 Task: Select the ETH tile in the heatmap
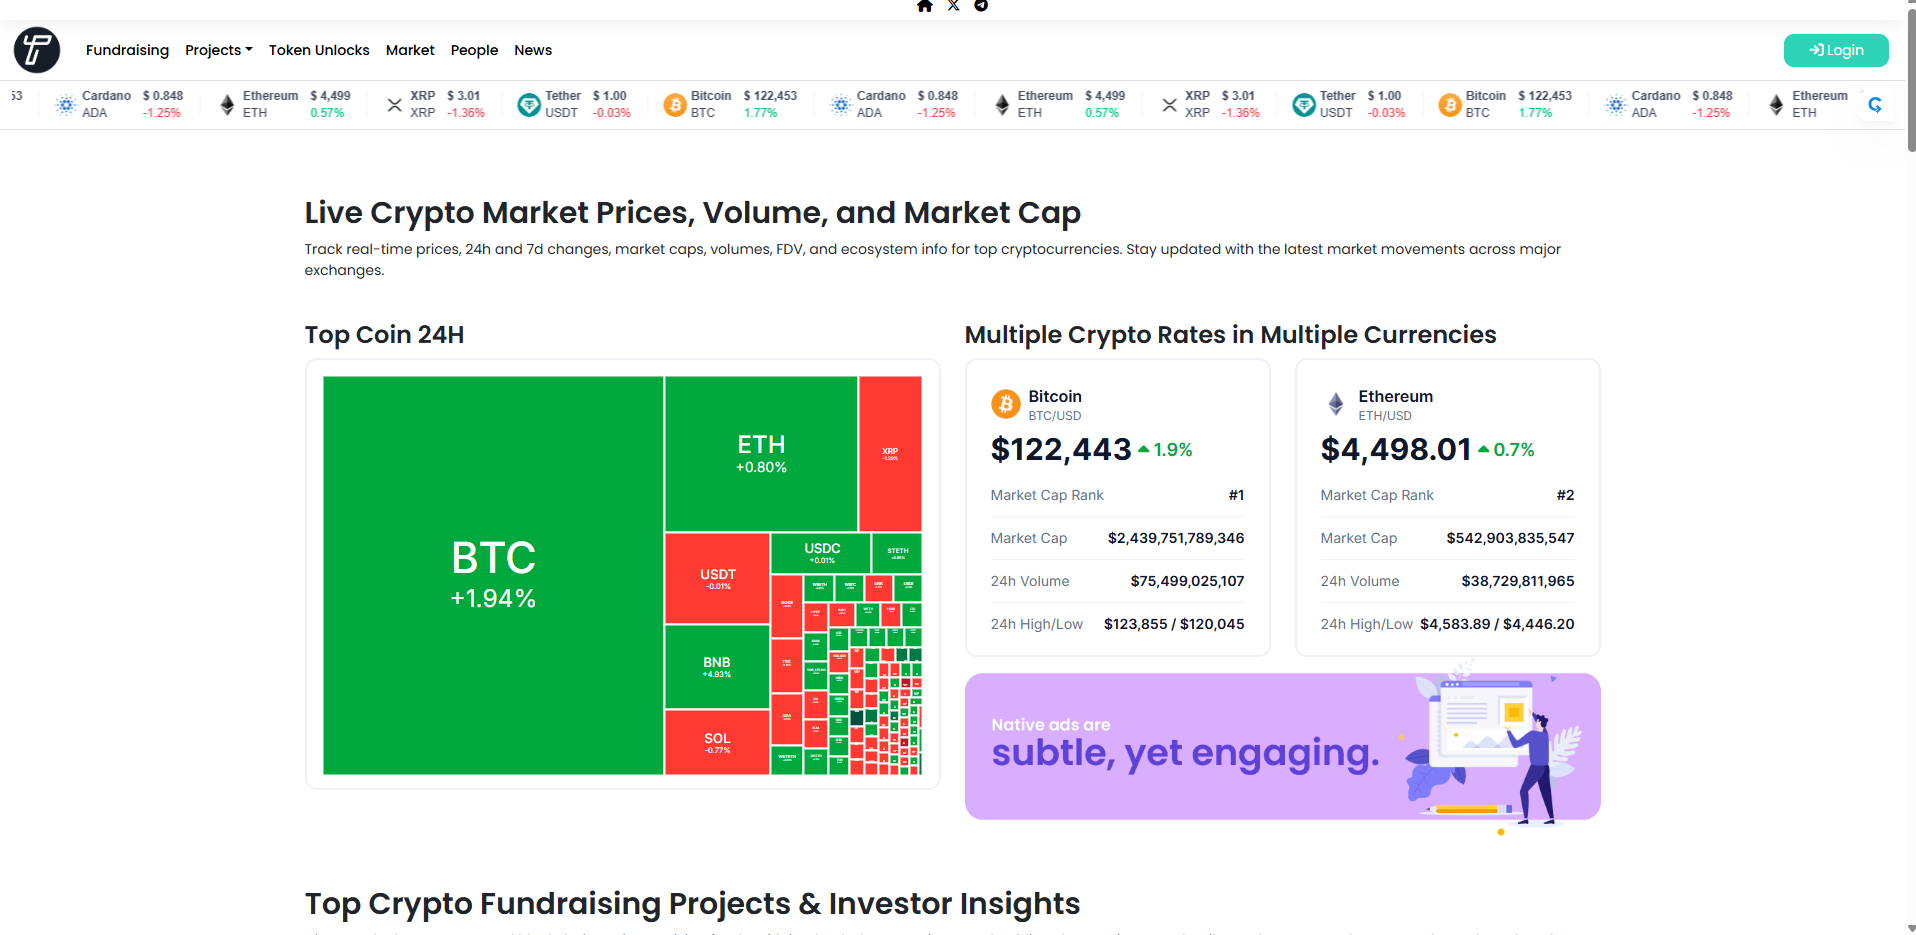click(x=761, y=453)
